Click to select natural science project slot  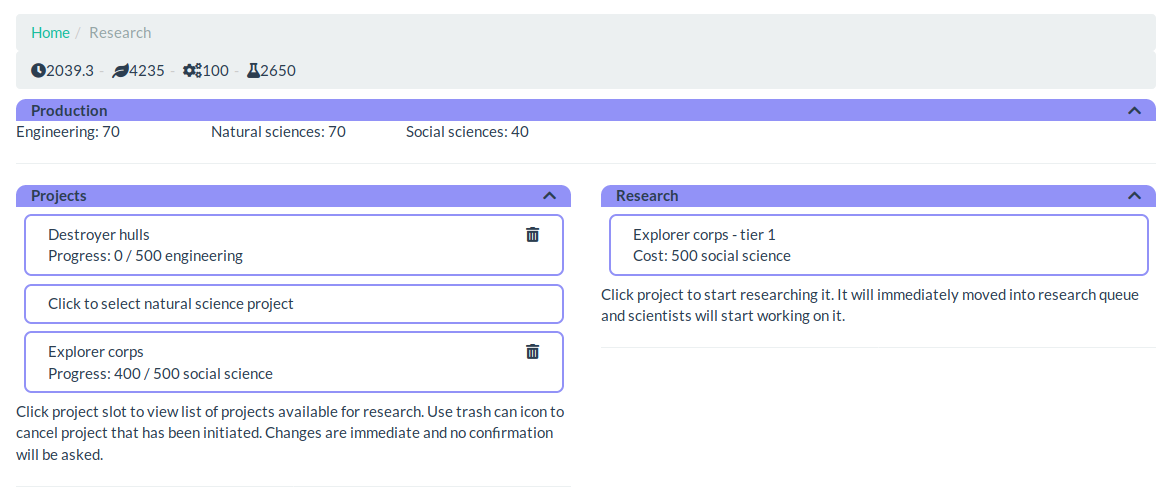point(294,304)
